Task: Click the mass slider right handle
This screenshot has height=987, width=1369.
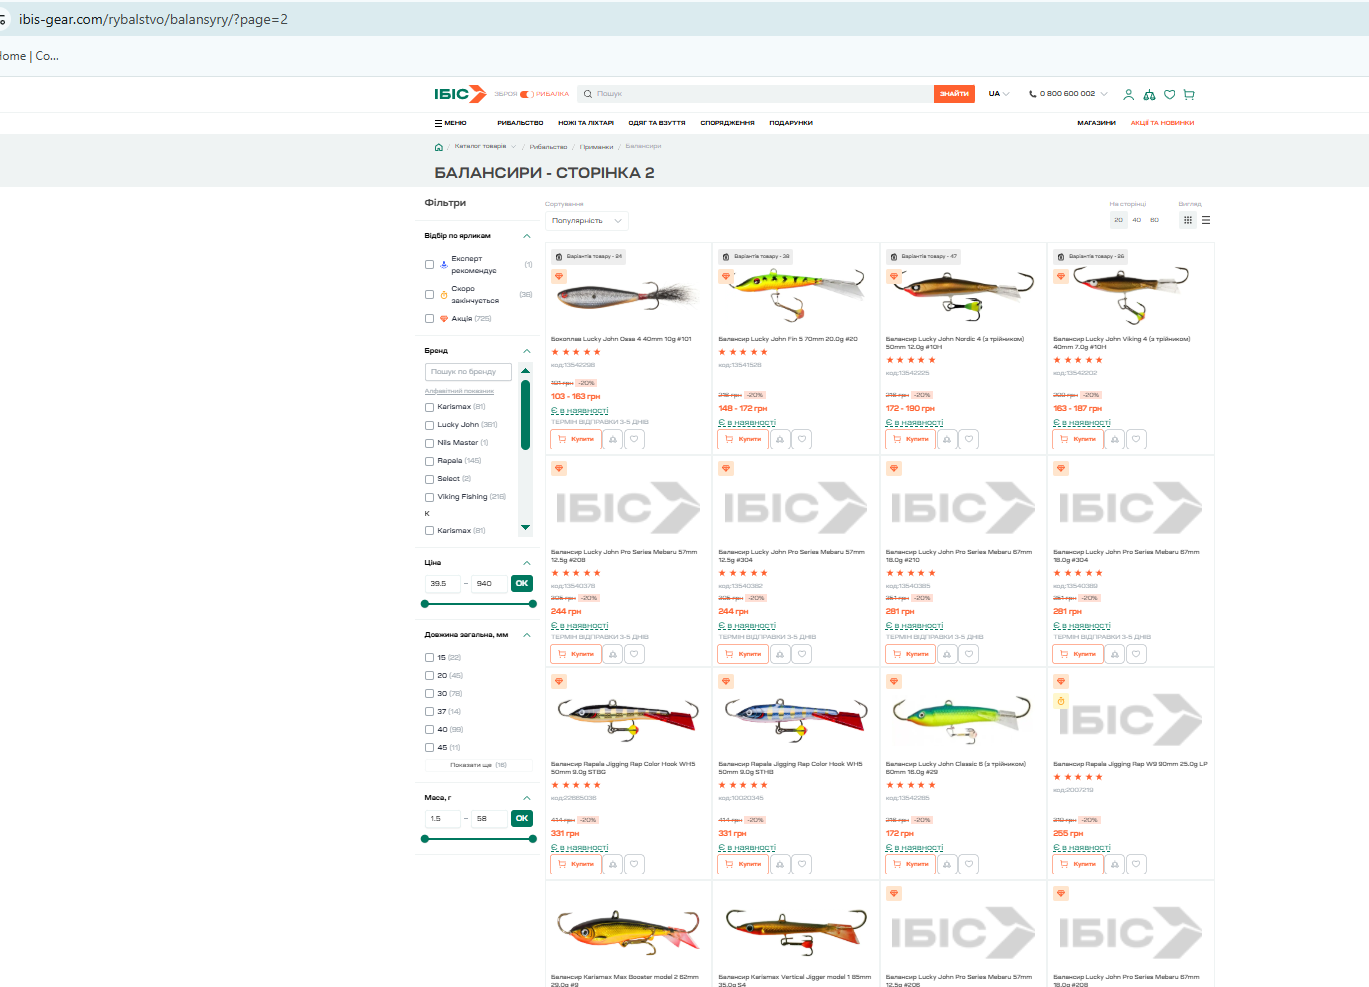Action: (x=533, y=839)
